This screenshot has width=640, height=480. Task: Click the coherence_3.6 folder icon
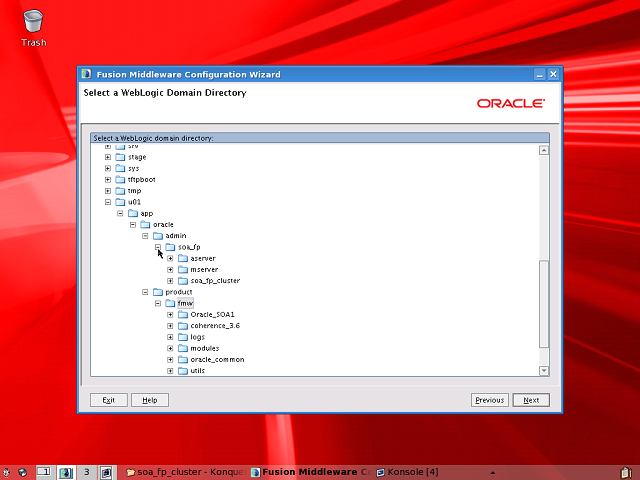[183, 326]
